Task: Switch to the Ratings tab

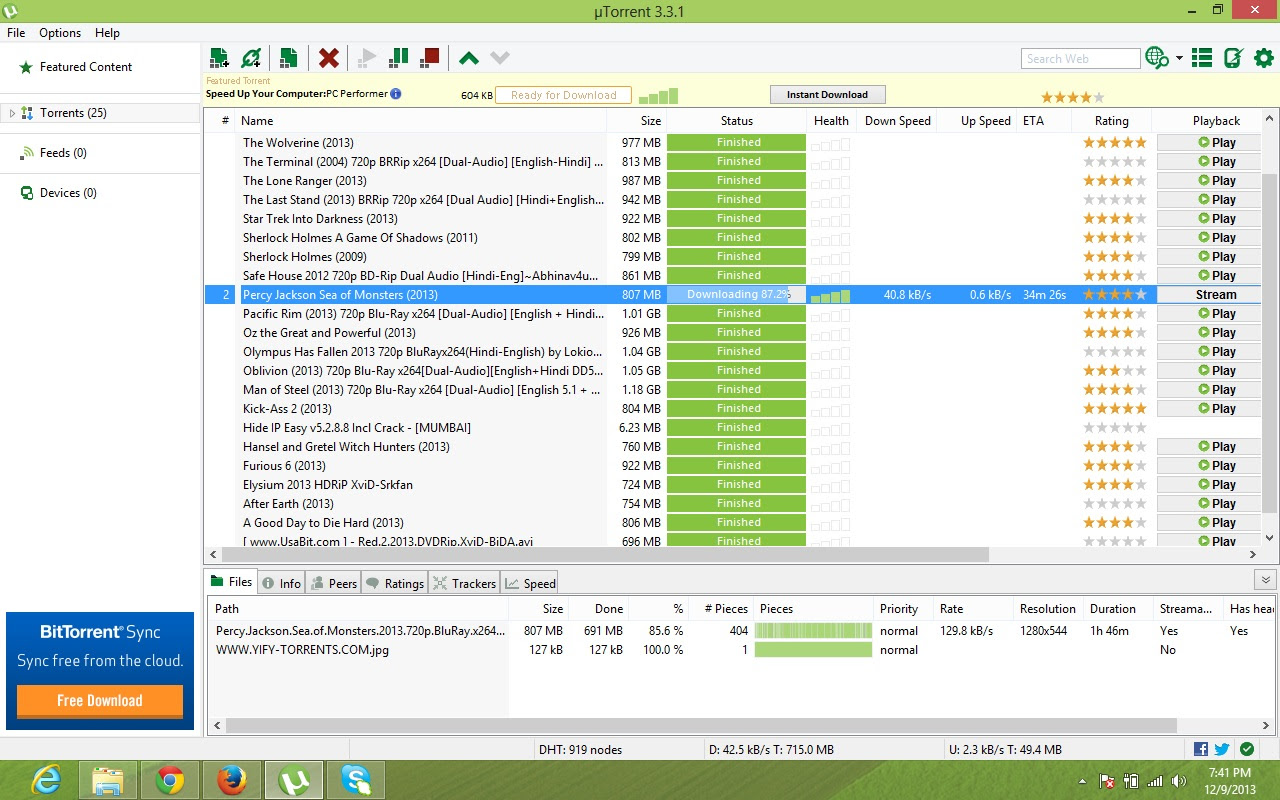Action: coord(394,583)
